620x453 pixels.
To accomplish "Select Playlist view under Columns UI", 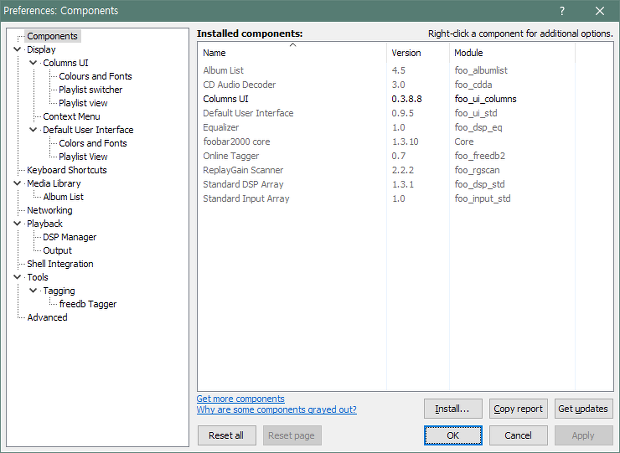I will point(83,103).
